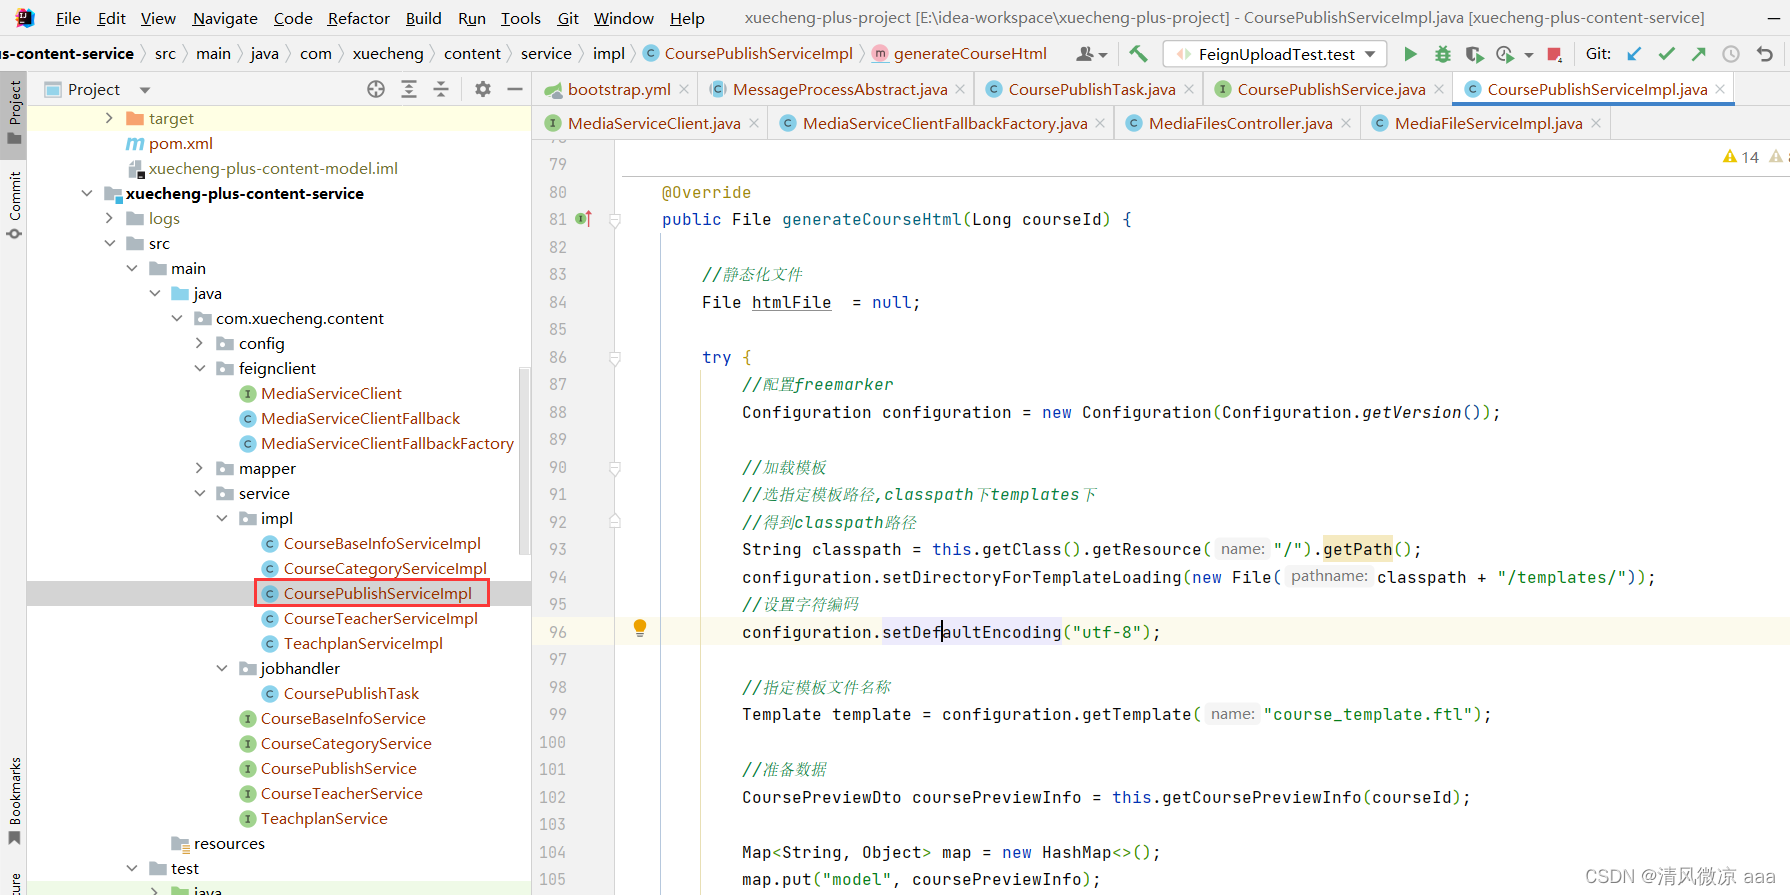Open the warnings indicator showing 14
This screenshot has height=895, width=1790.
click(x=1741, y=157)
